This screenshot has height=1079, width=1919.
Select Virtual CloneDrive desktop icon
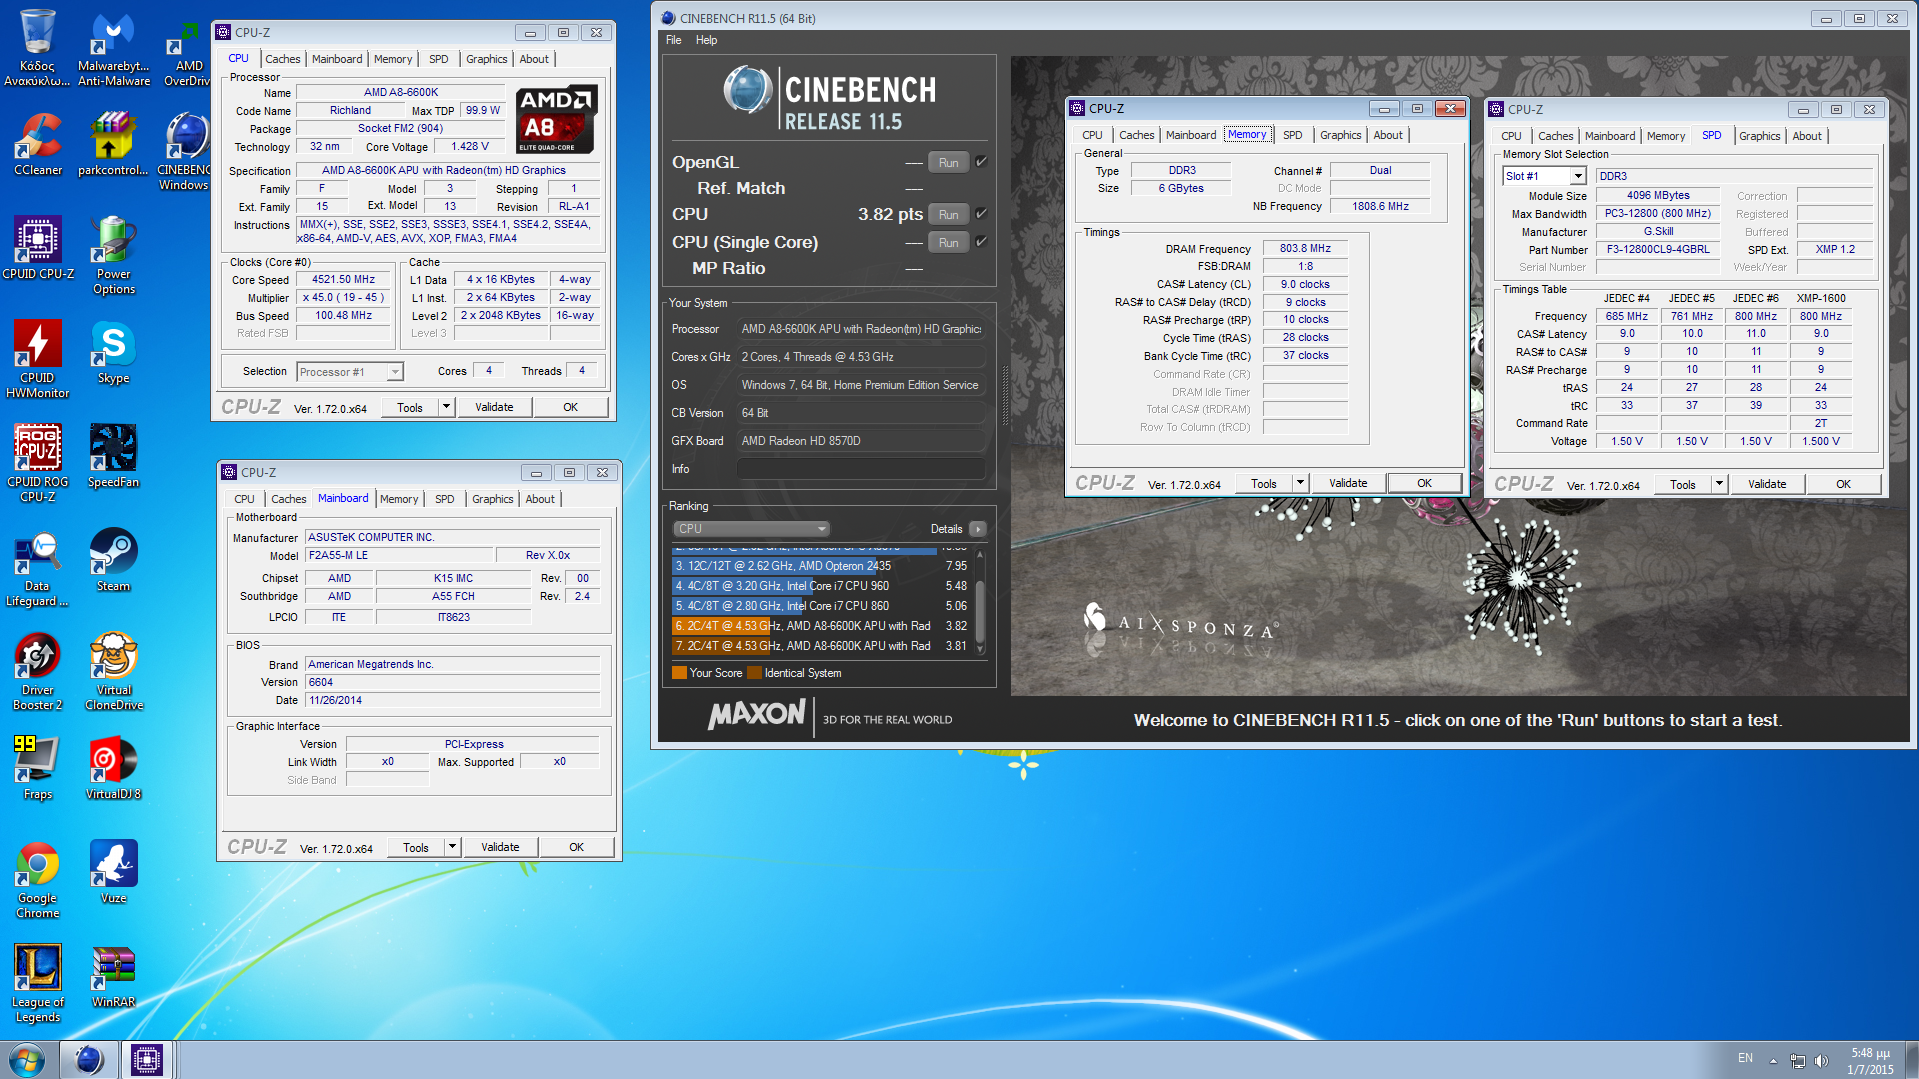tap(113, 671)
